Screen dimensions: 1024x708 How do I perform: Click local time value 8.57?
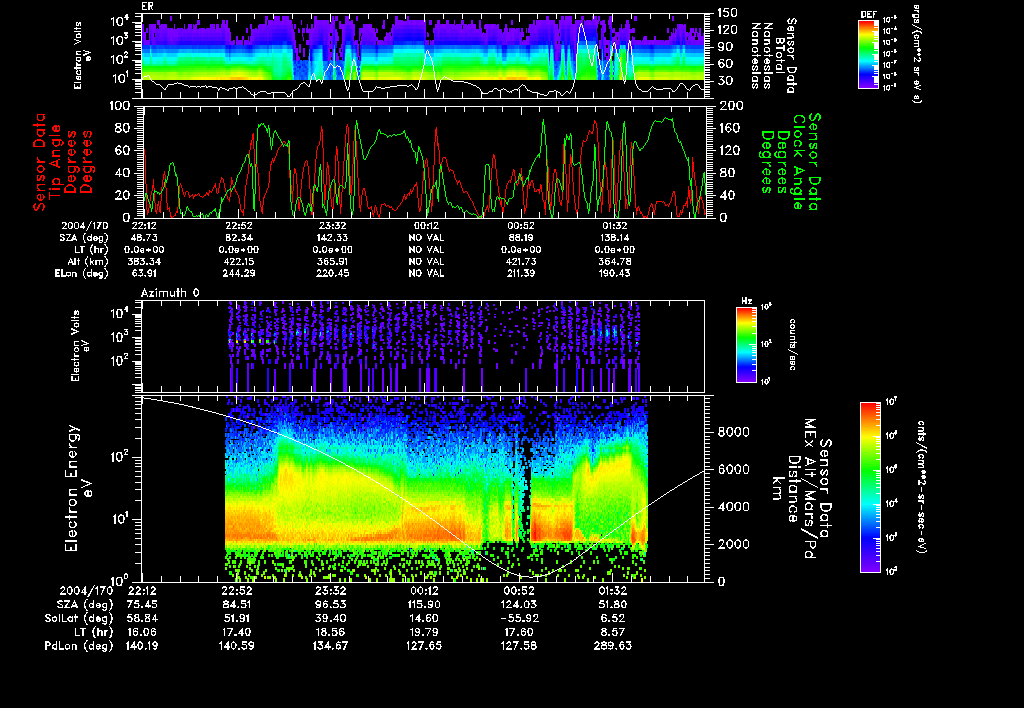pyautogui.click(x=612, y=632)
